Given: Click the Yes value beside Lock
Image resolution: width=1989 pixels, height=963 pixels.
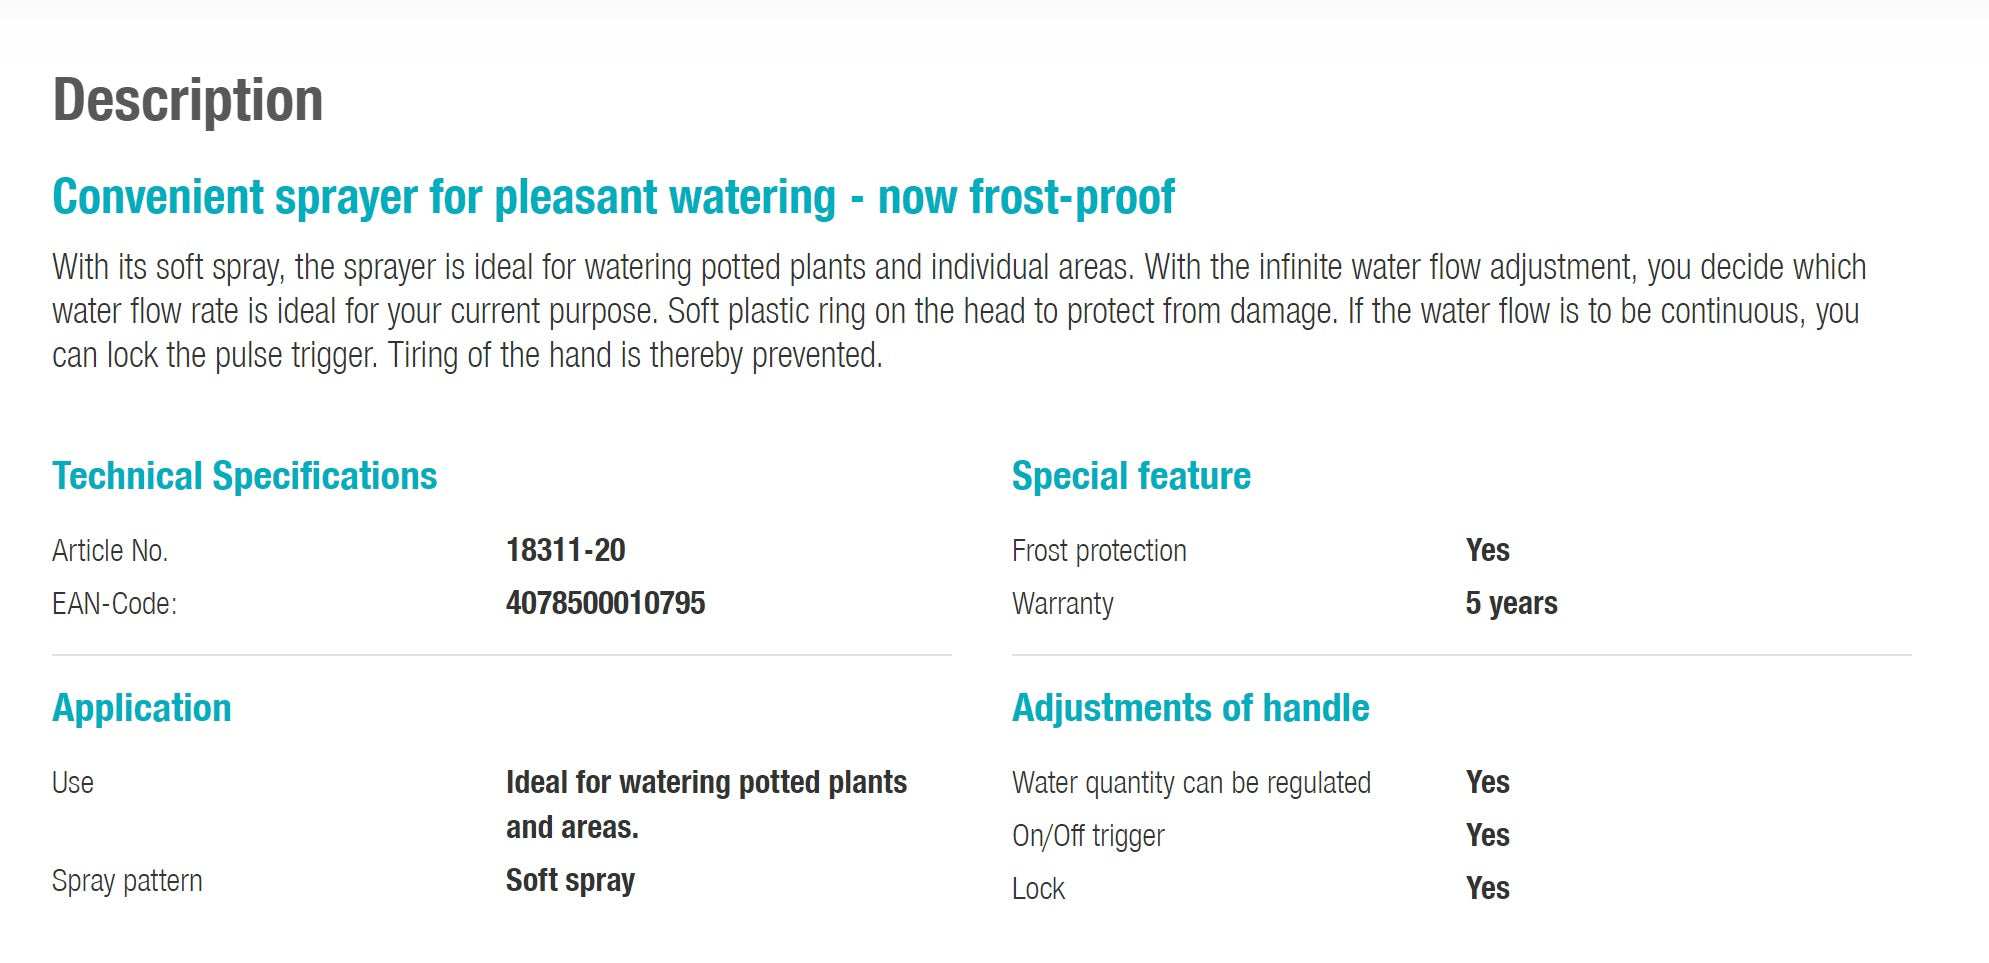Looking at the screenshot, I should [x=1487, y=888].
